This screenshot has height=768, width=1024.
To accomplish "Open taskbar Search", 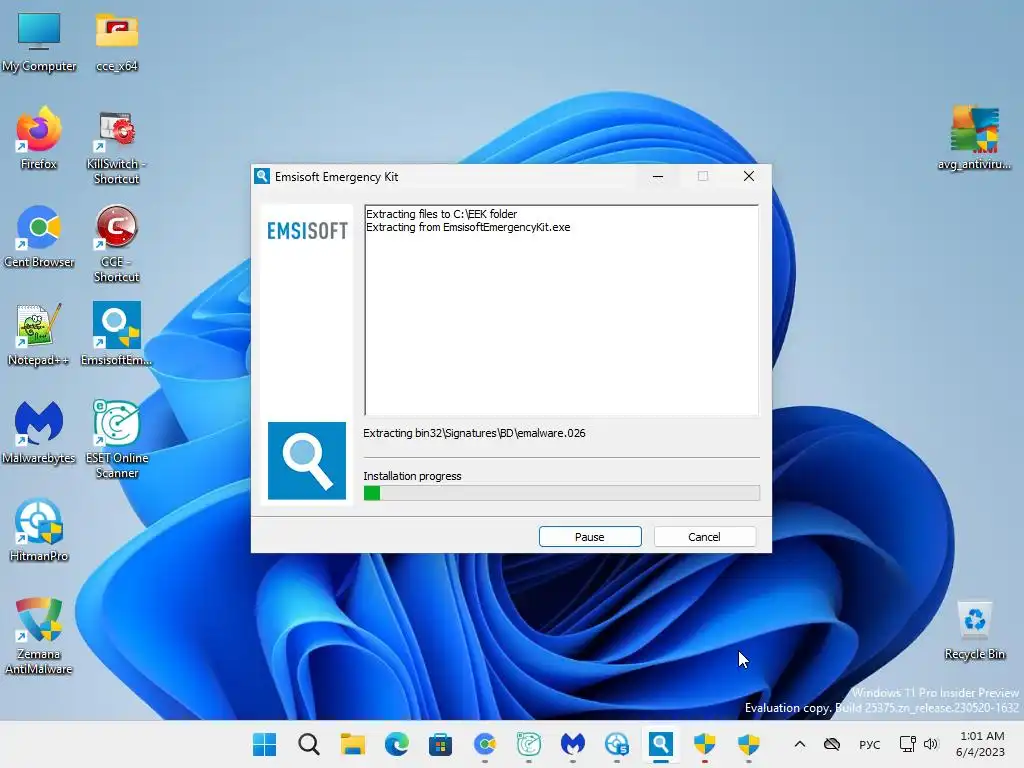I will tap(308, 744).
